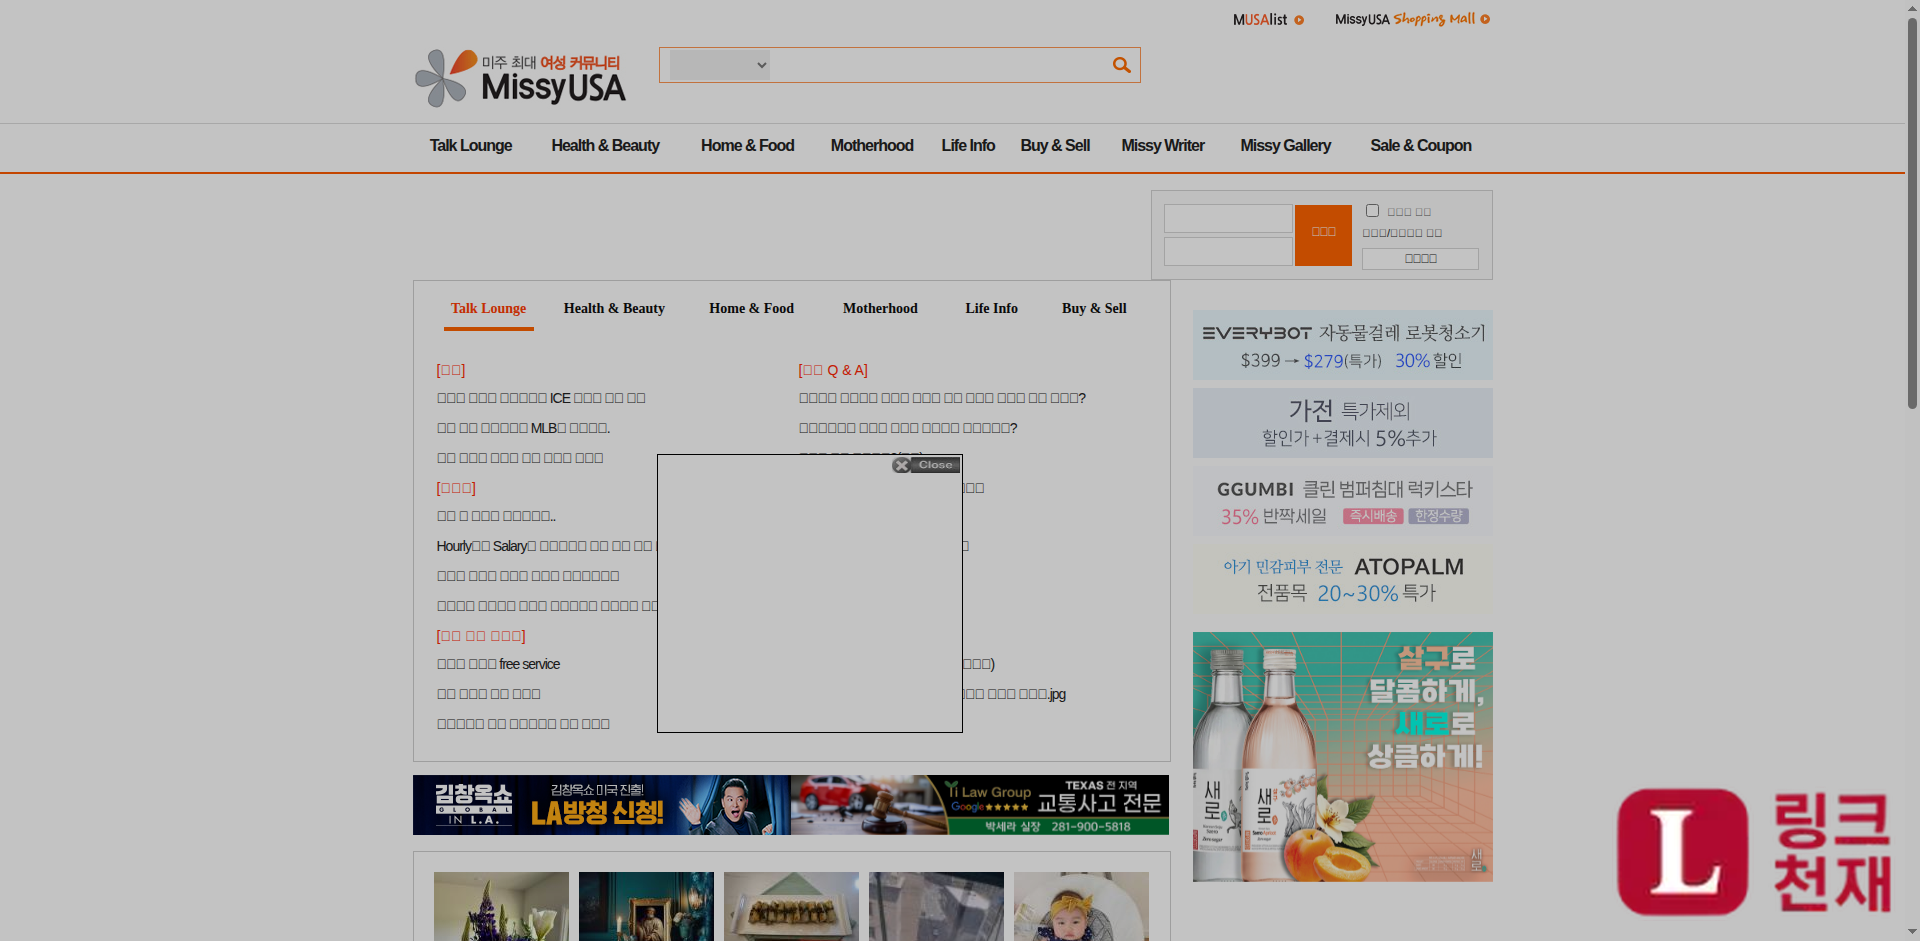Open the purple flowers gallery thumbnail
The height and width of the screenshot is (941, 1920).
click(501, 906)
